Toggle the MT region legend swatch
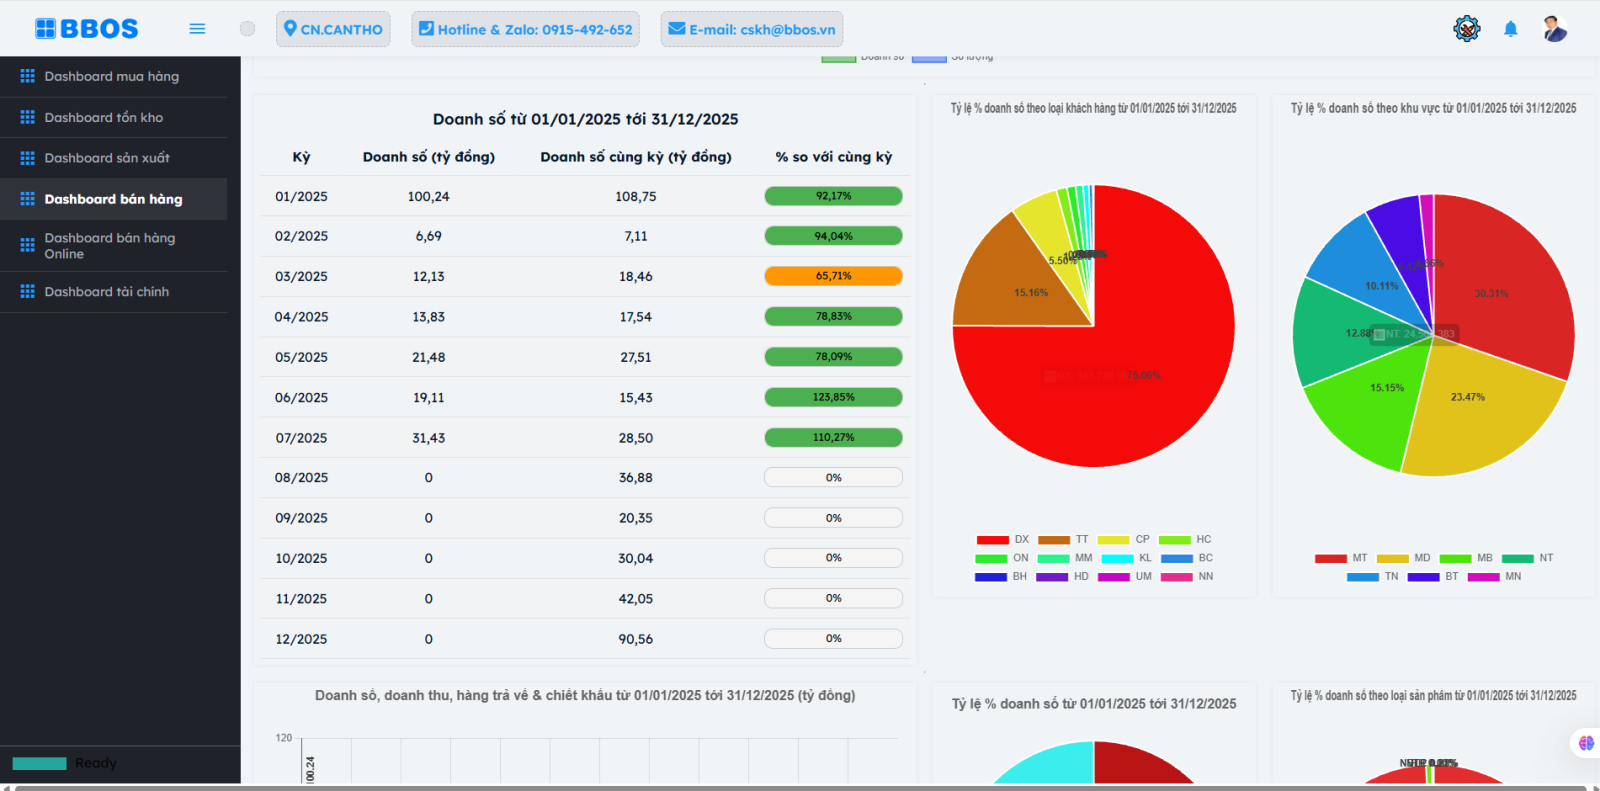This screenshot has height=791, width=1600. pyautogui.click(x=1331, y=559)
